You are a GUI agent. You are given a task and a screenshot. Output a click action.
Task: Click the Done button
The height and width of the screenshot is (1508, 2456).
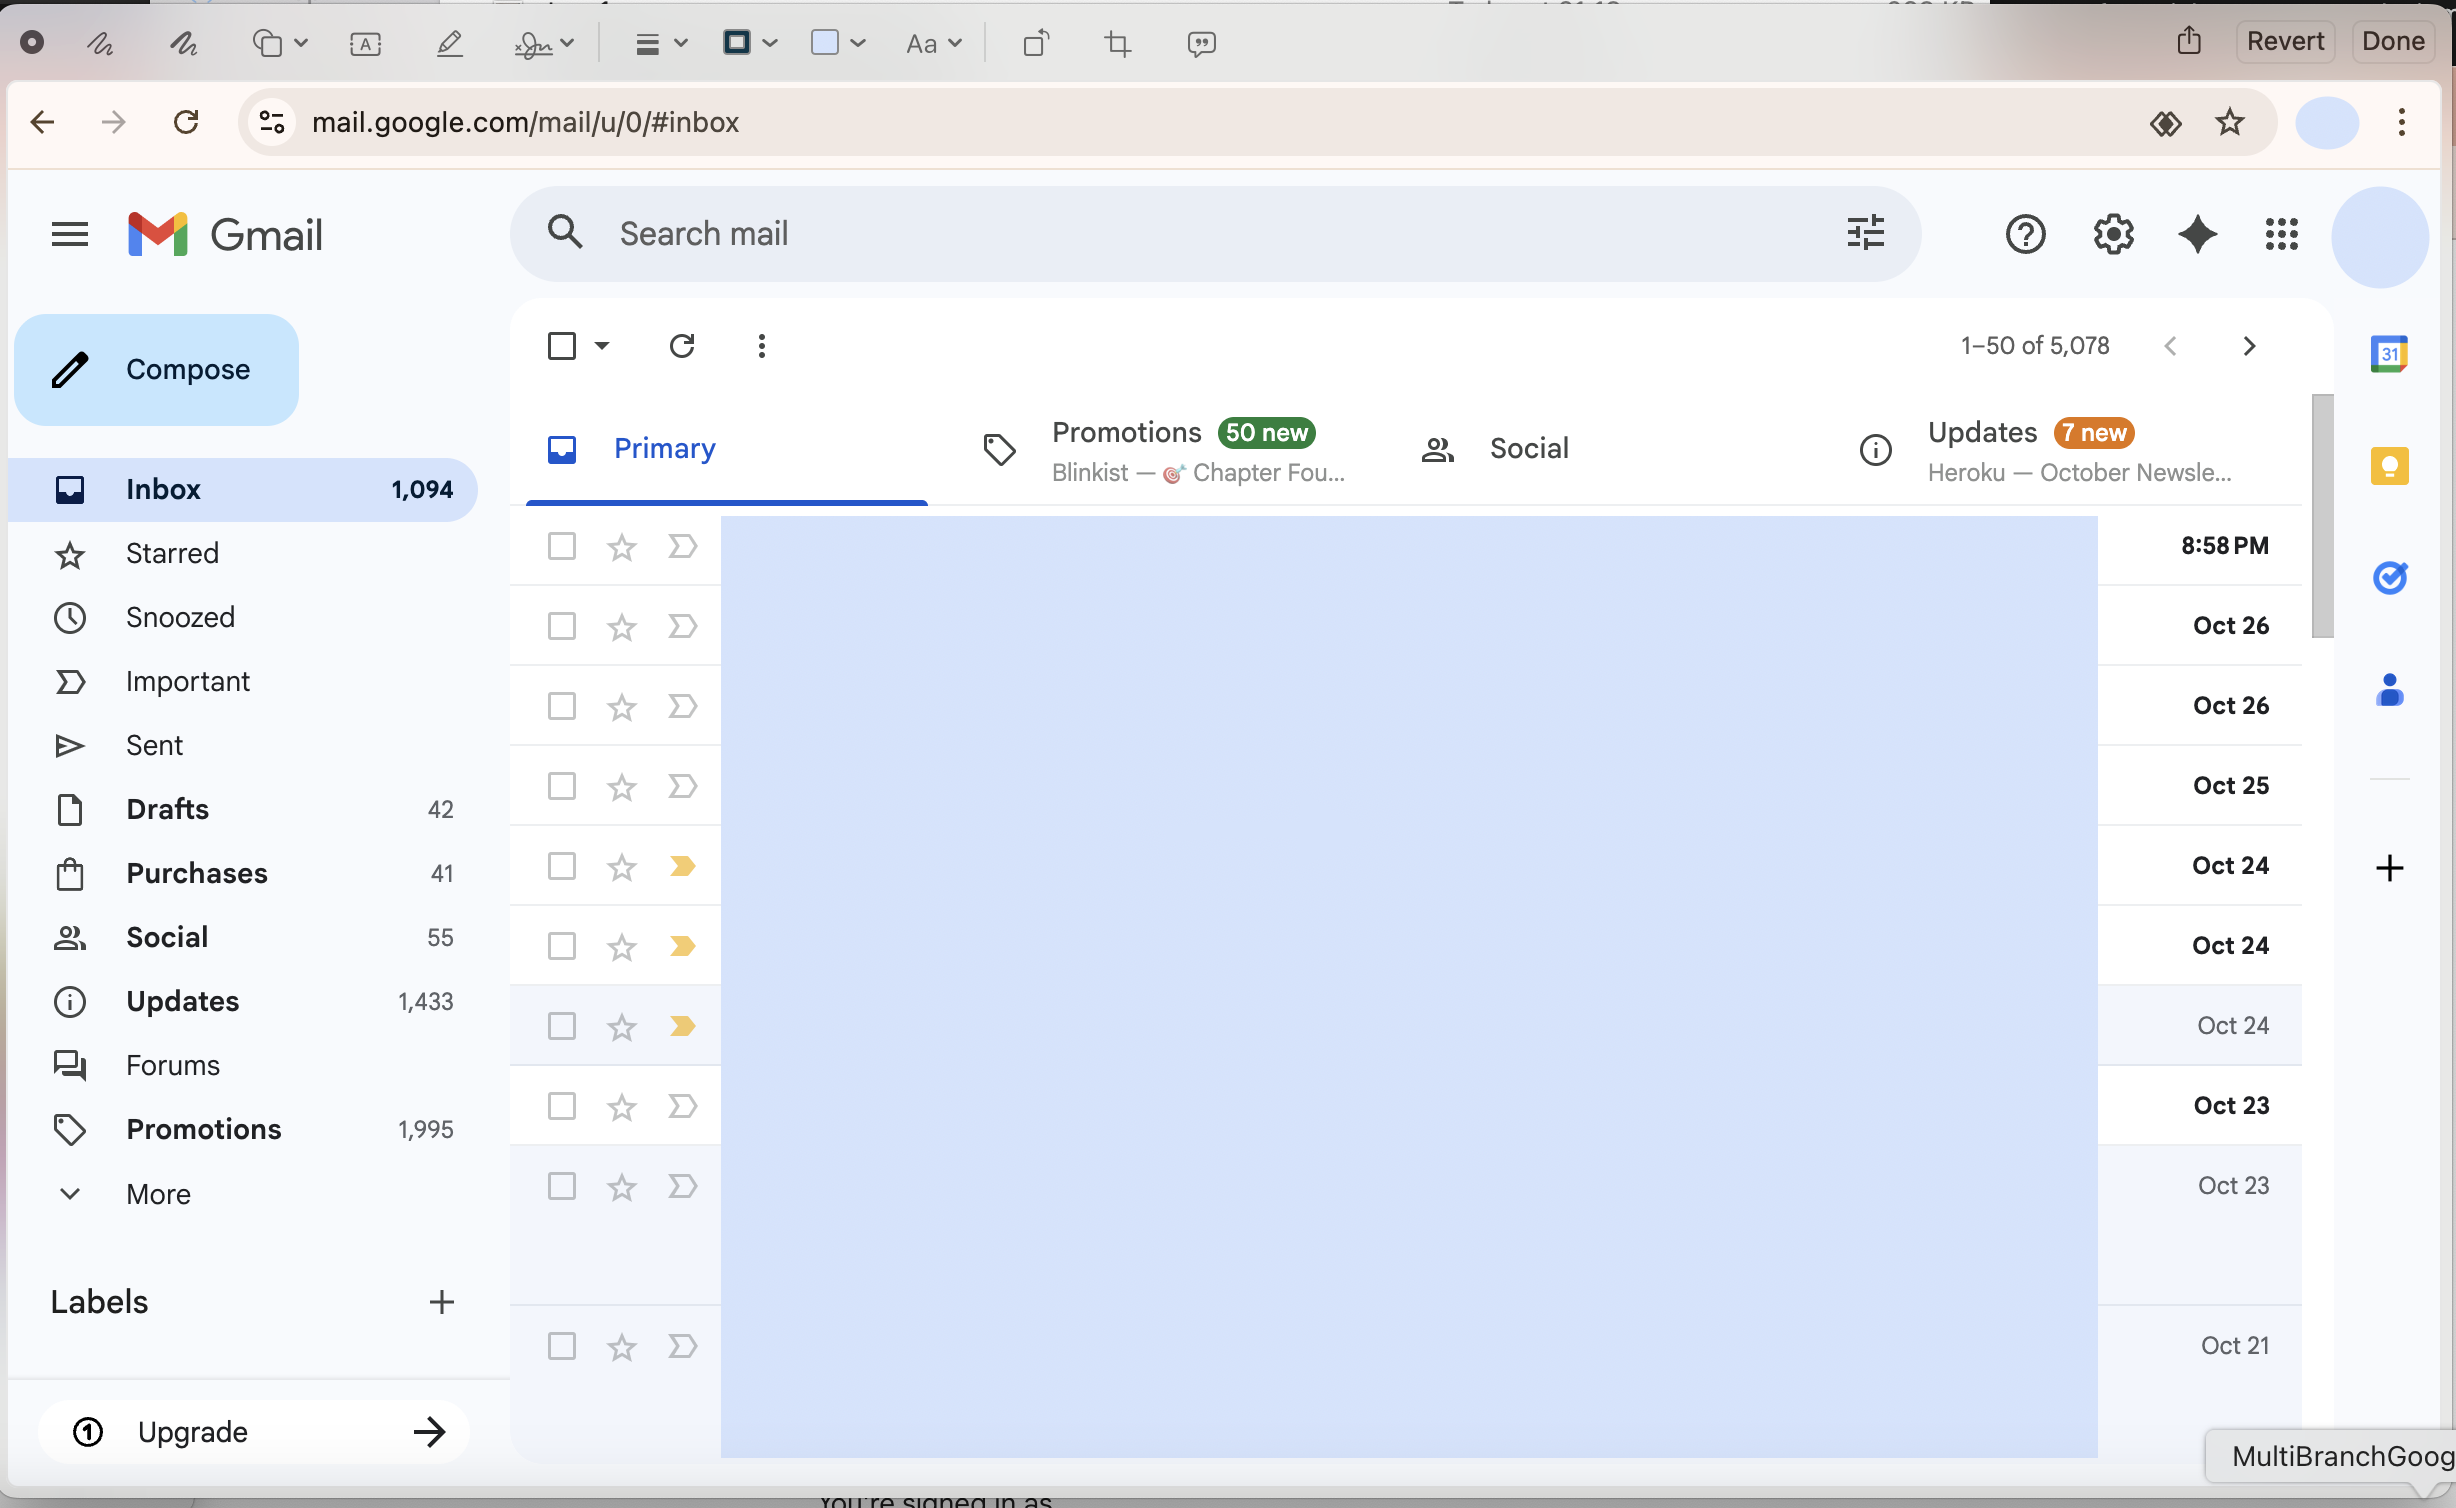click(x=2394, y=40)
